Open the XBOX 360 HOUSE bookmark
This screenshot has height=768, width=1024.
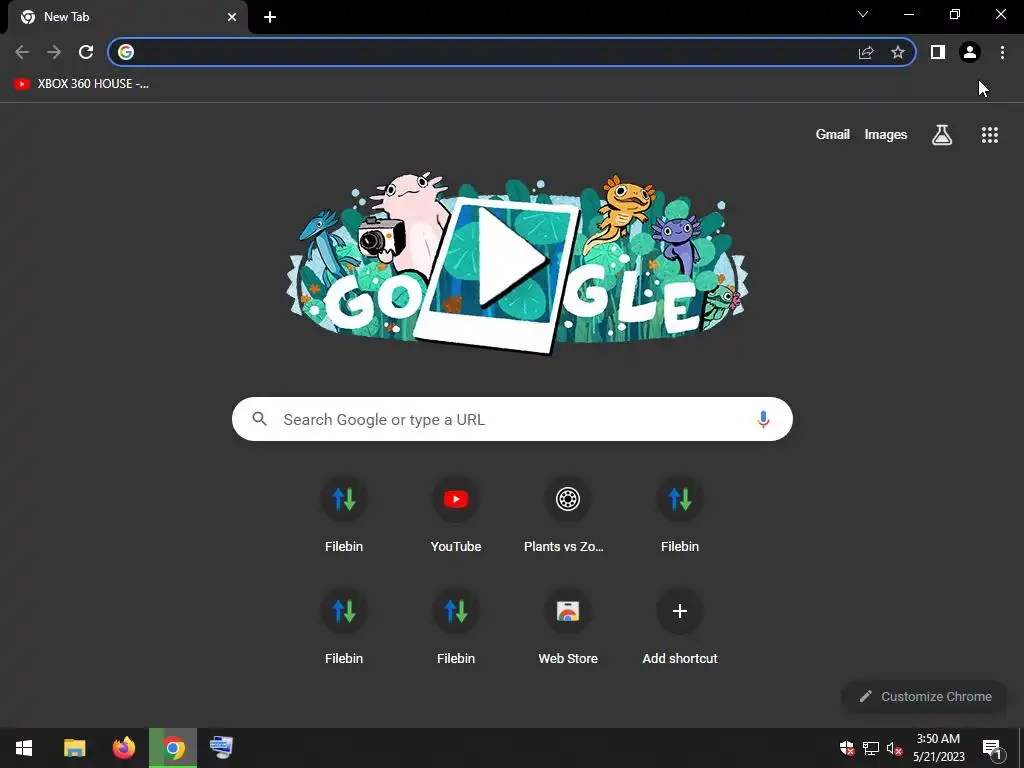82,84
